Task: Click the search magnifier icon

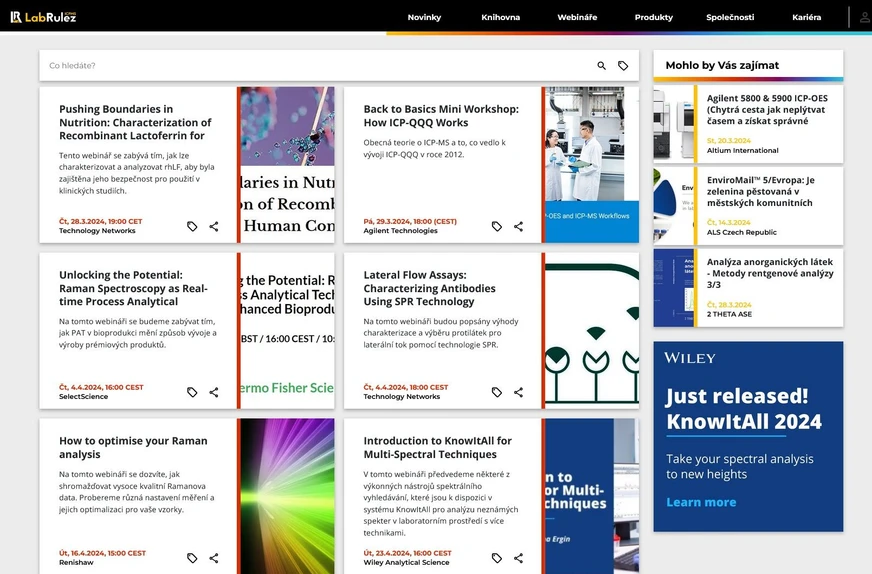Action: (x=601, y=66)
